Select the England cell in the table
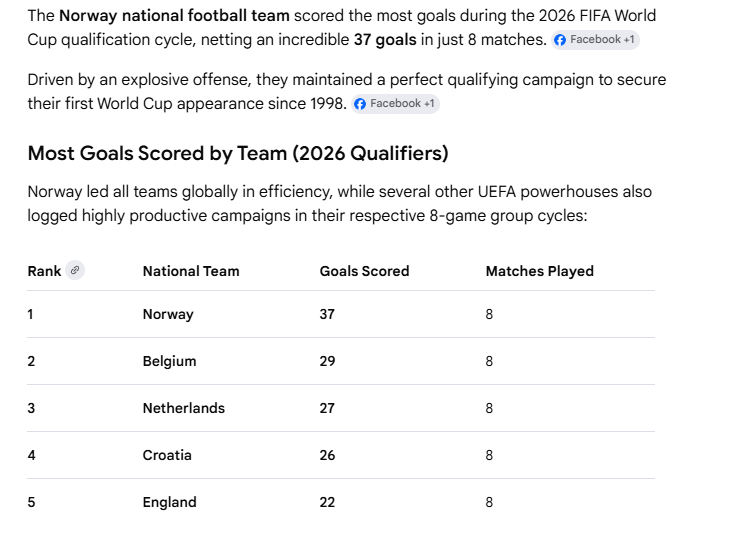Viewport: 741px width, 550px height. 170,502
